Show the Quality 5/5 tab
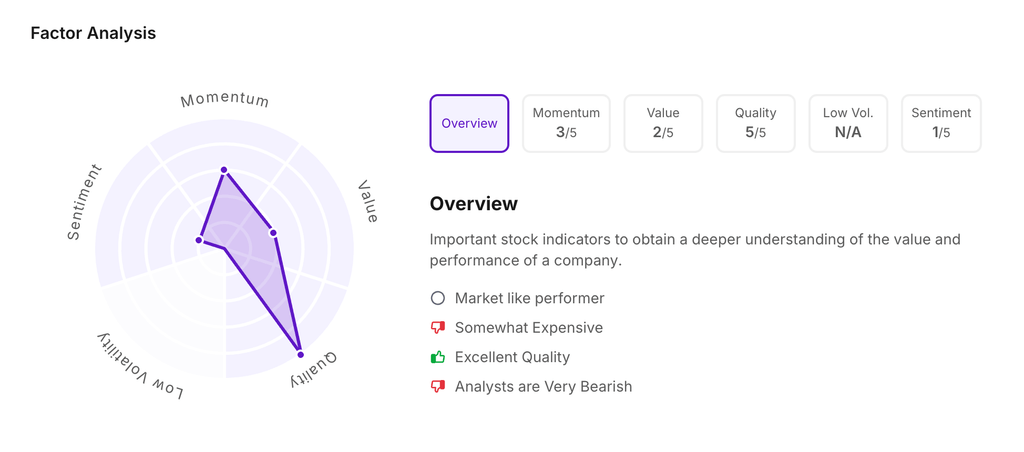 755,124
